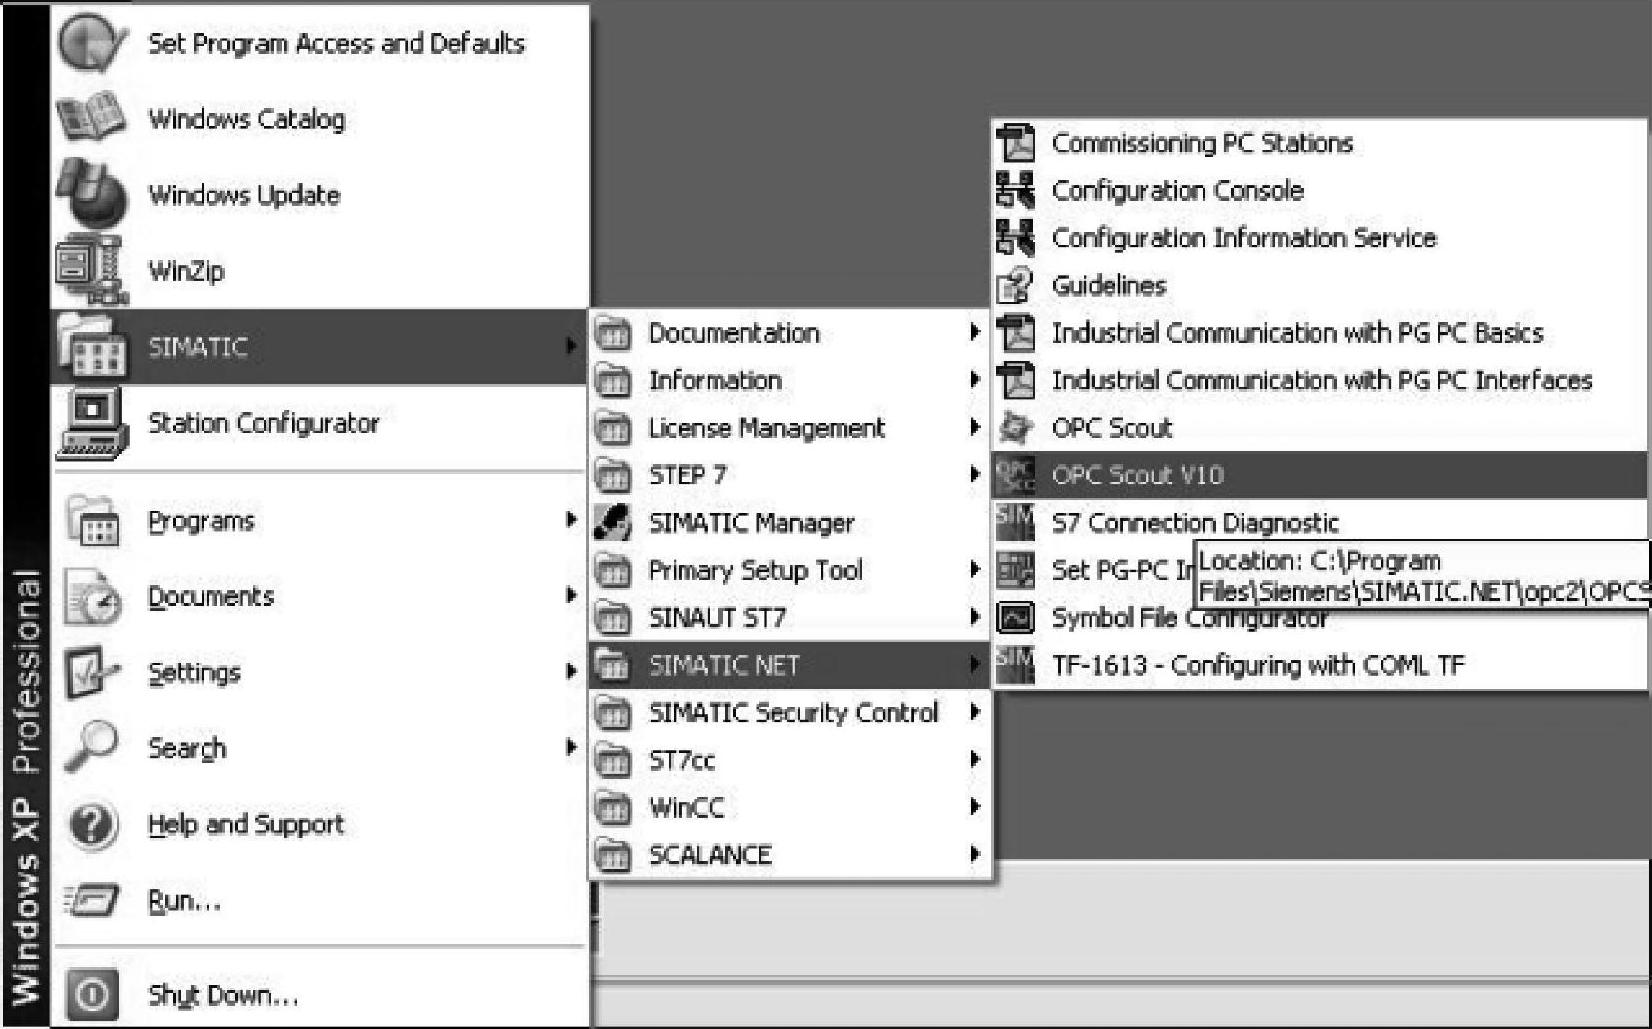Click the Commissioning PC Stations PDF icon

tap(1016, 143)
